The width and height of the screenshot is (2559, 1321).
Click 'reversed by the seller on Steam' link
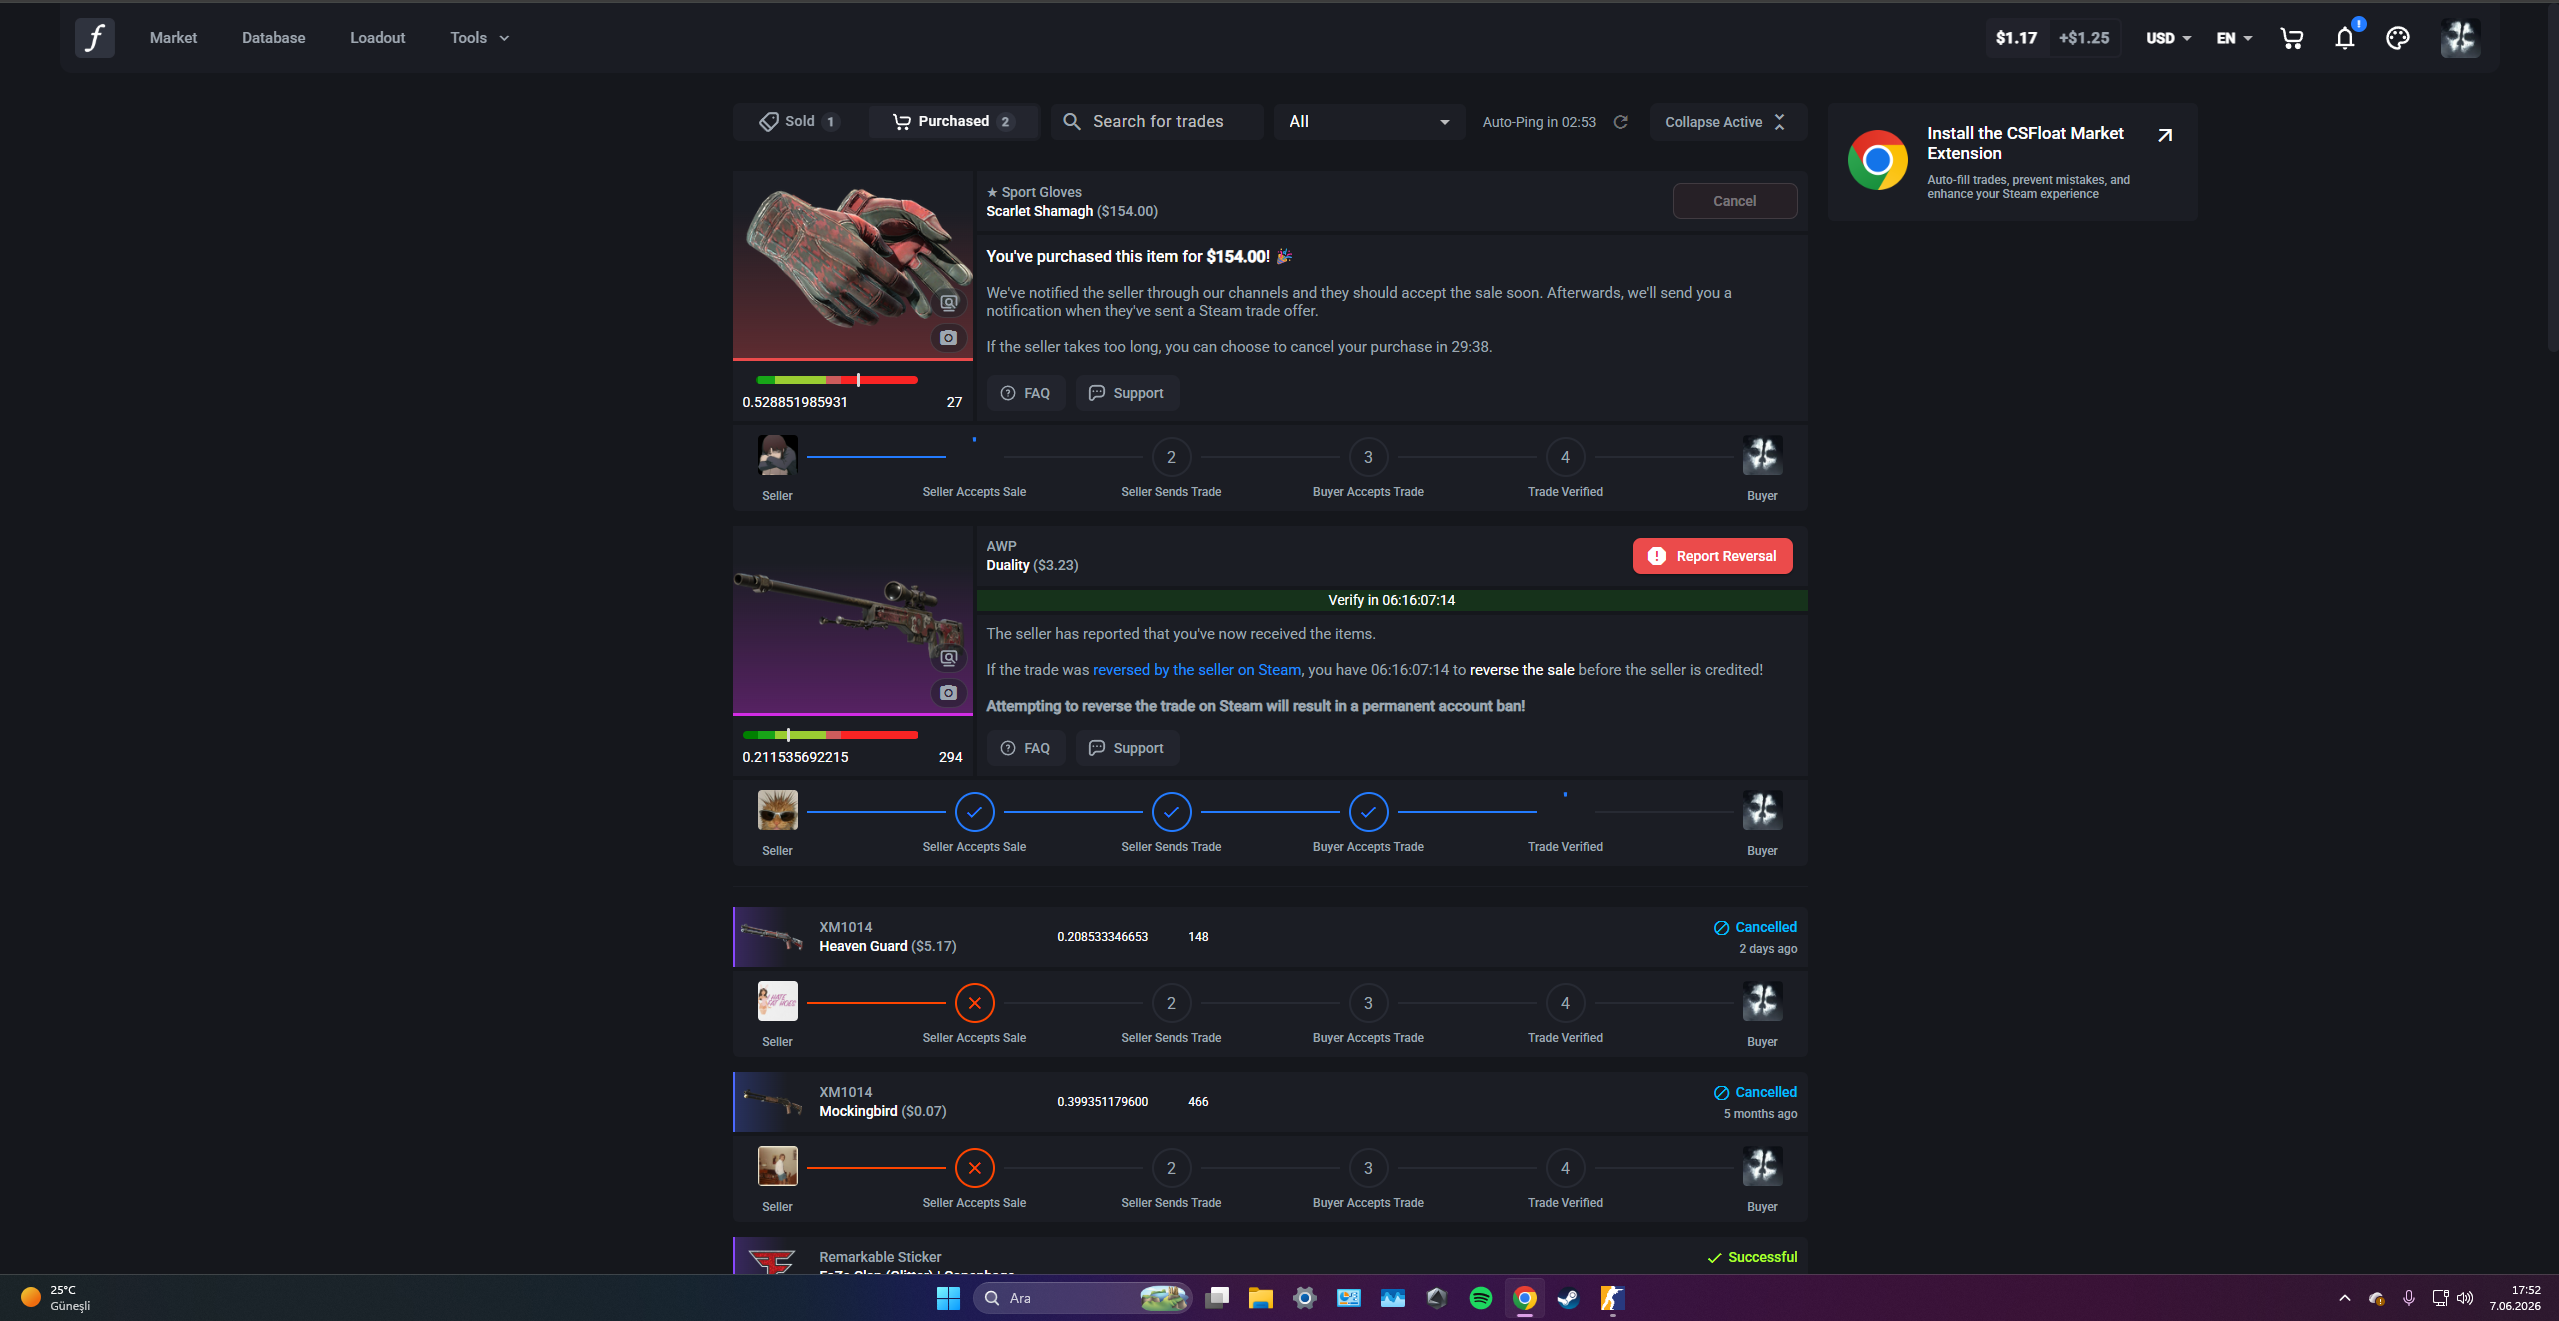(x=1197, y=670)
